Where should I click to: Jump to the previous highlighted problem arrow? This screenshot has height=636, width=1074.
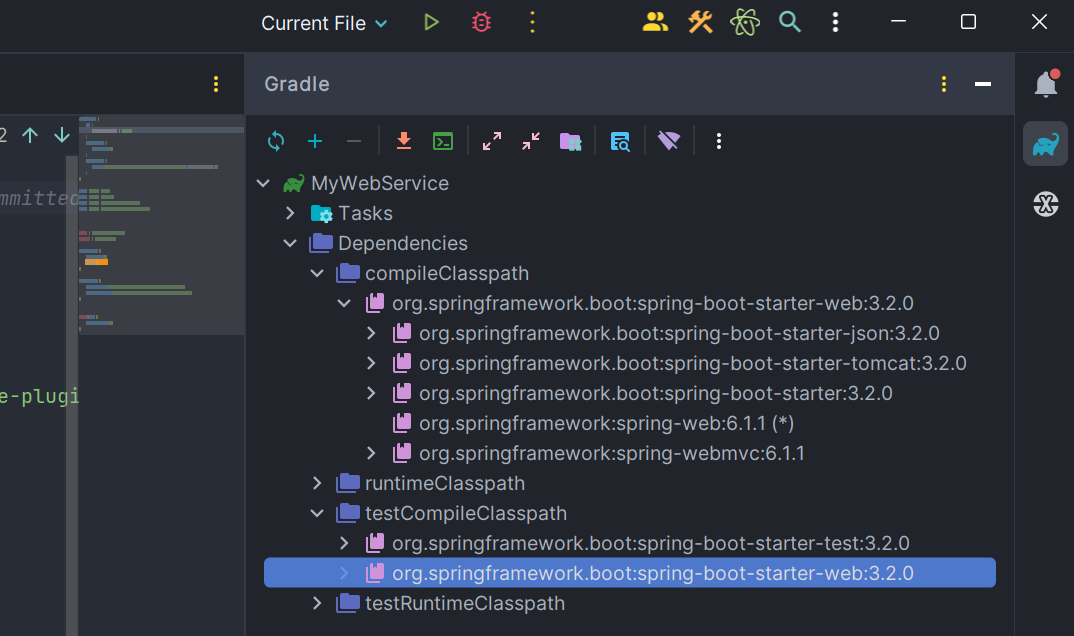(x=30, y=135)
